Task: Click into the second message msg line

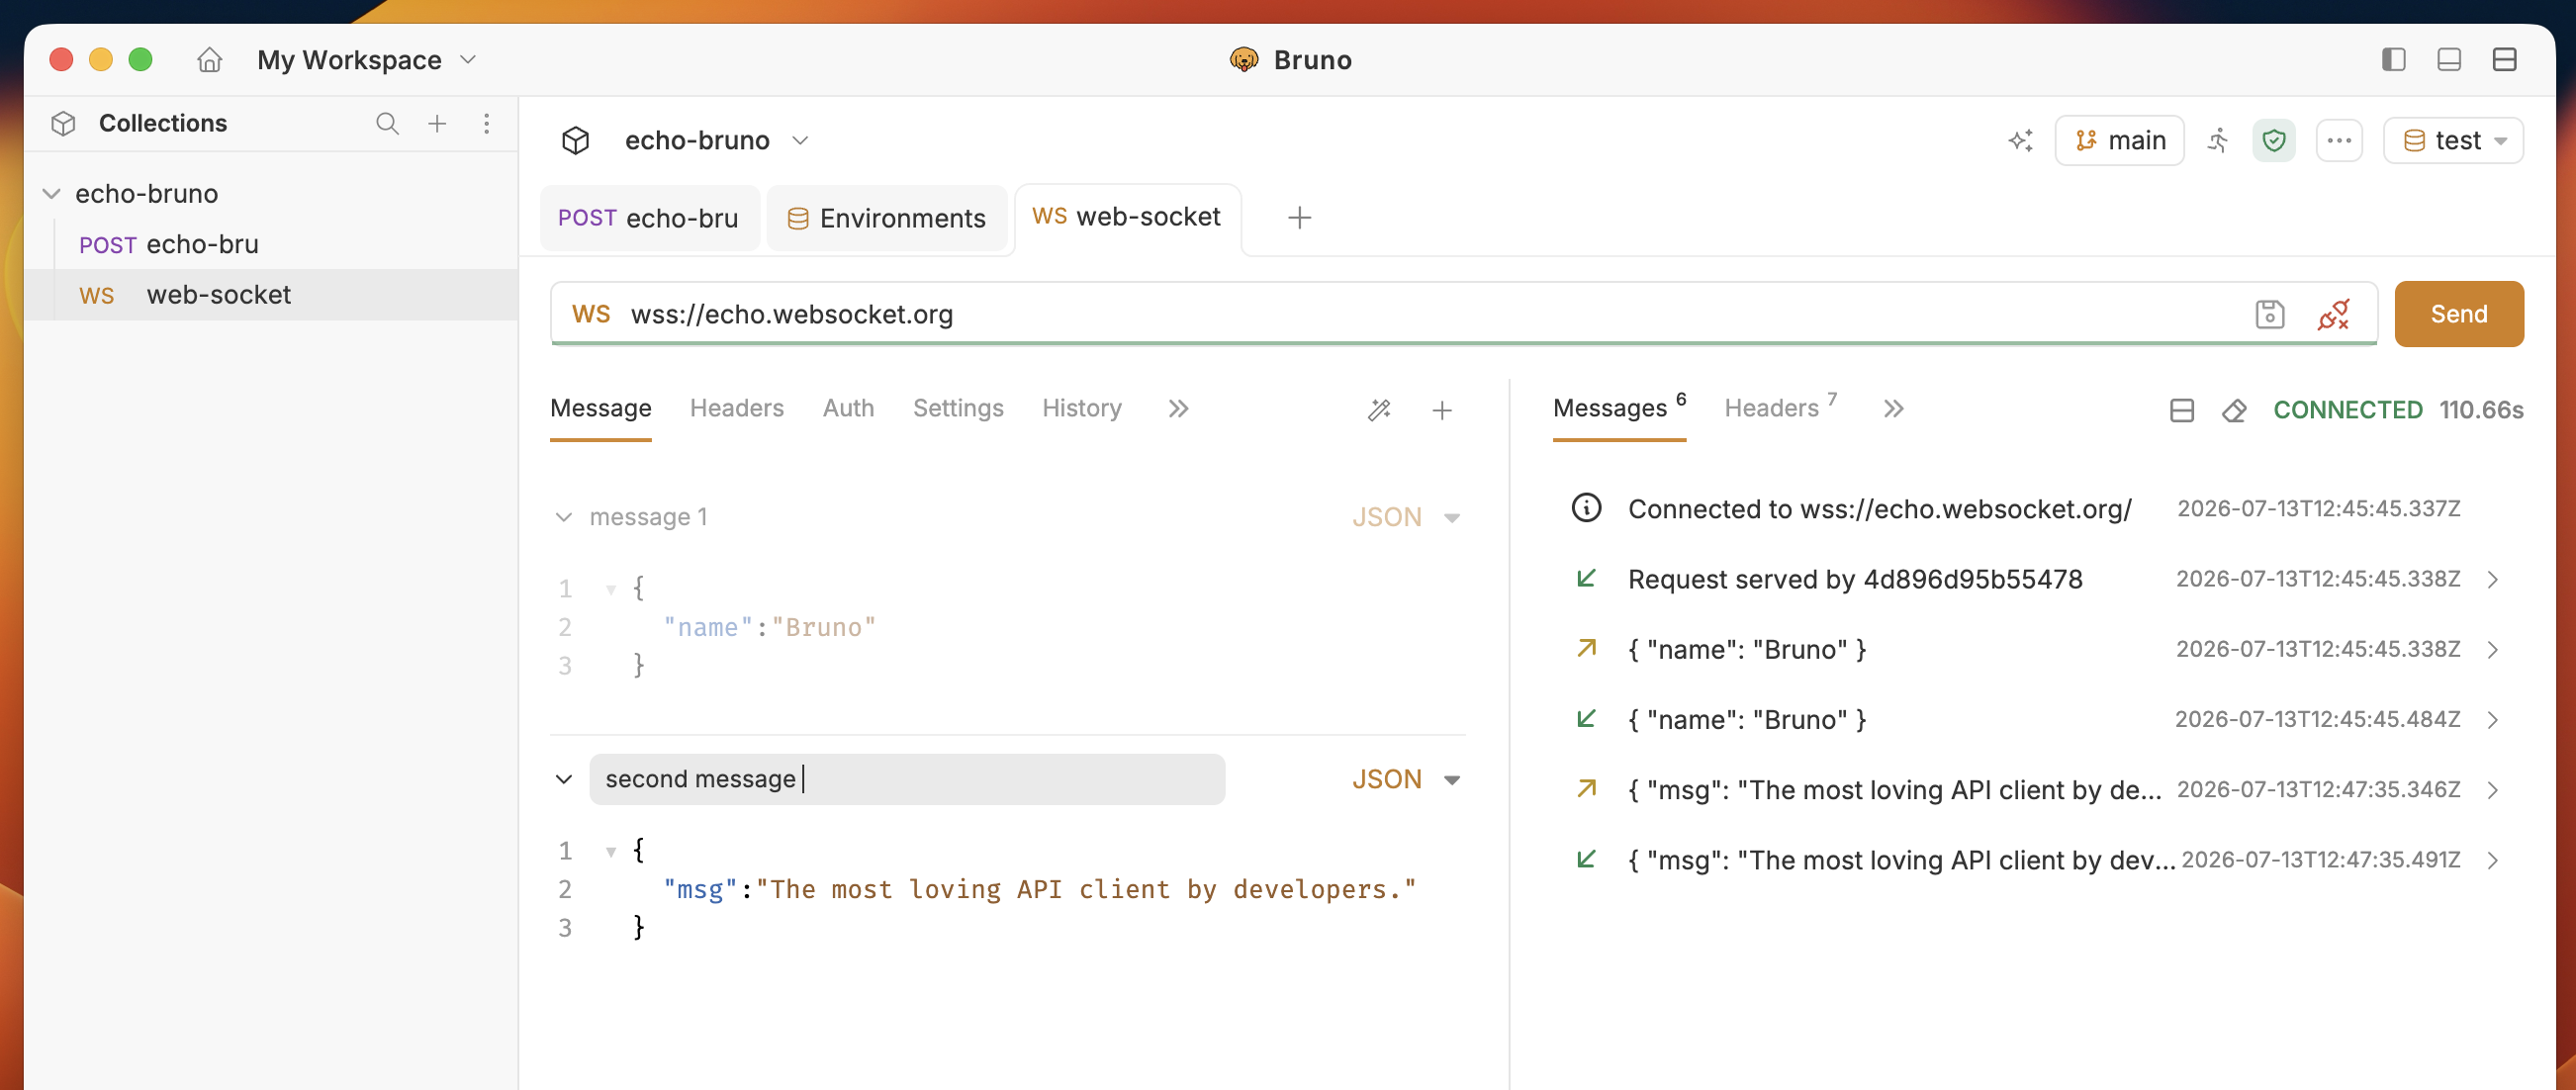Action: click(1040, 889)
